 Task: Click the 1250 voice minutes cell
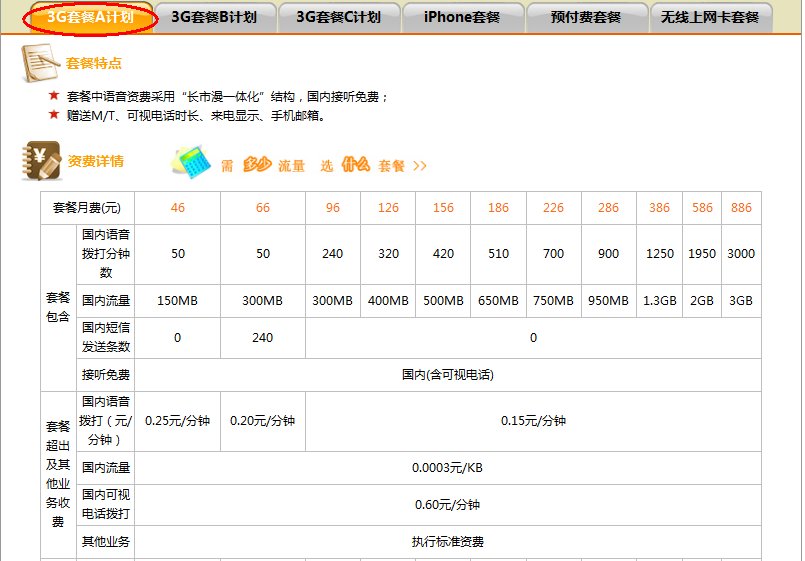(x=659, y=254)
